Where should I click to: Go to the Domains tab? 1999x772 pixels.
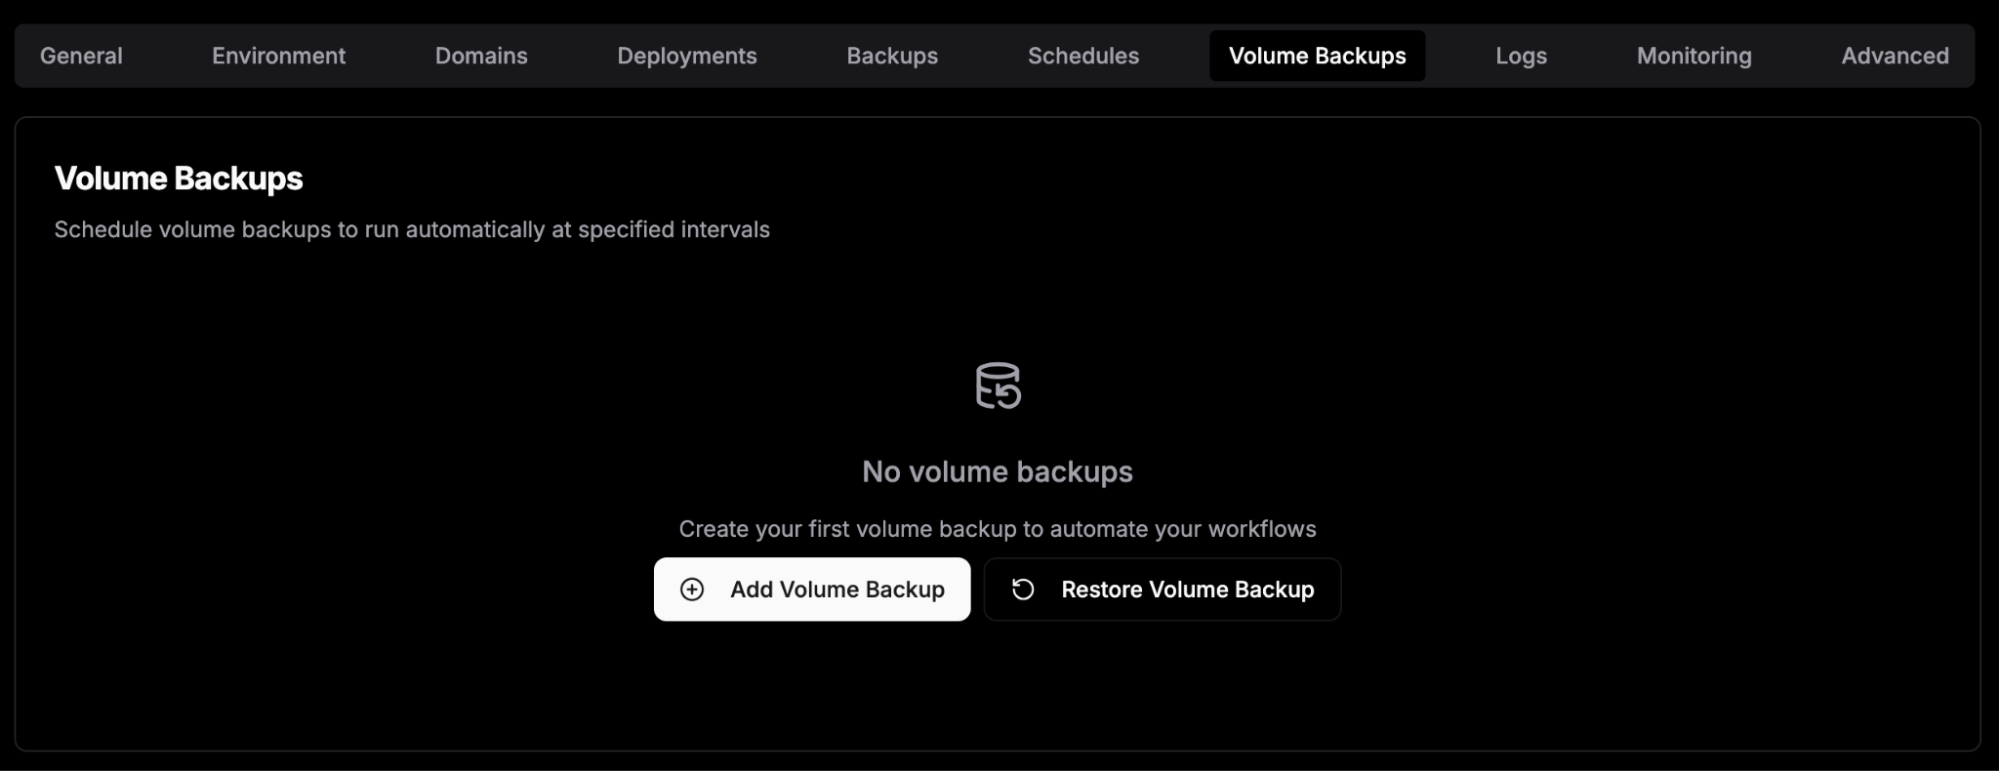481,56
